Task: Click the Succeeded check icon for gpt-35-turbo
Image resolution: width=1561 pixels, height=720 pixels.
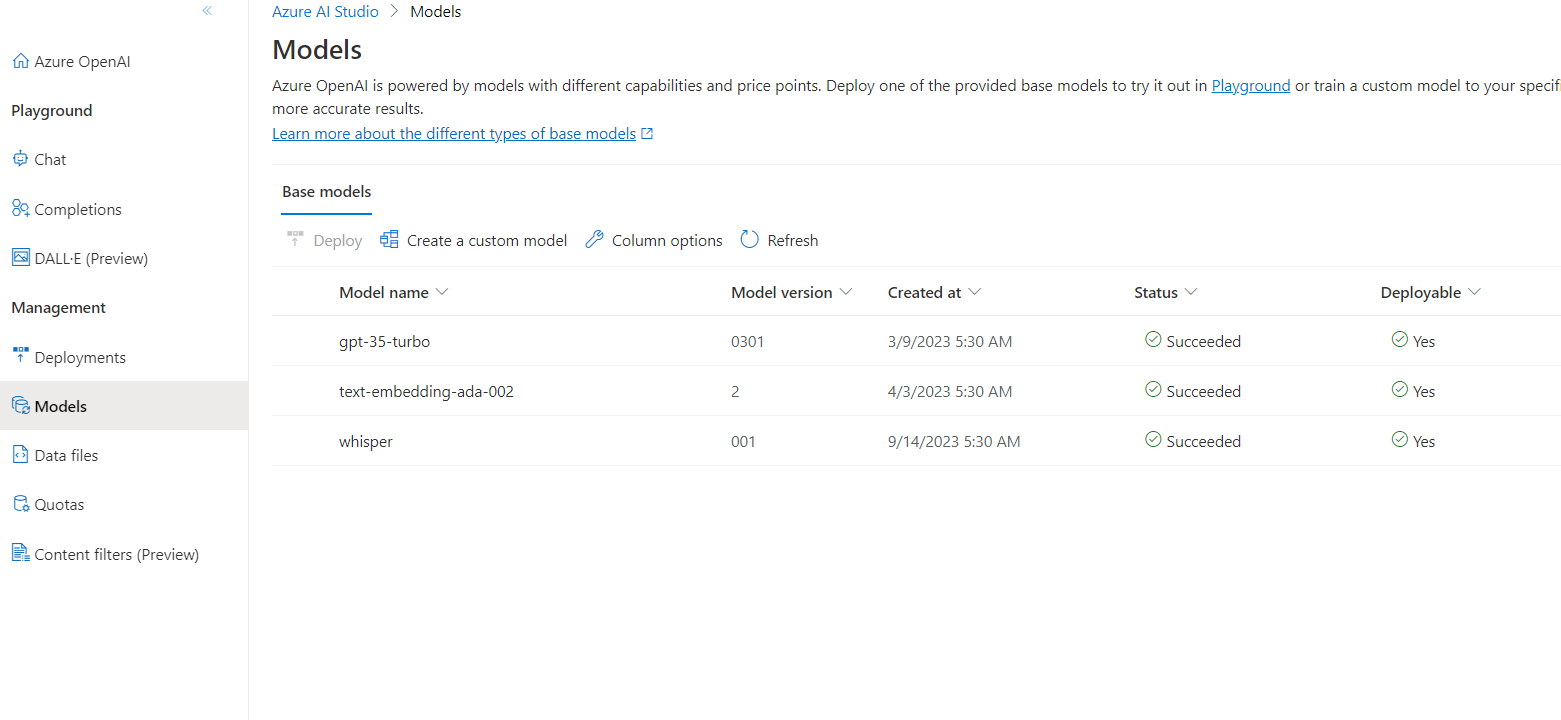Action: [x=1153, y=340]
